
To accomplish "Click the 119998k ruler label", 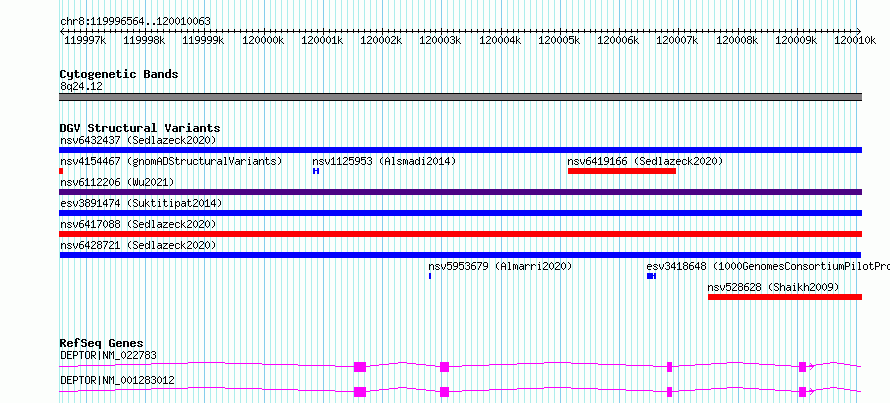I will click(144, 40).
